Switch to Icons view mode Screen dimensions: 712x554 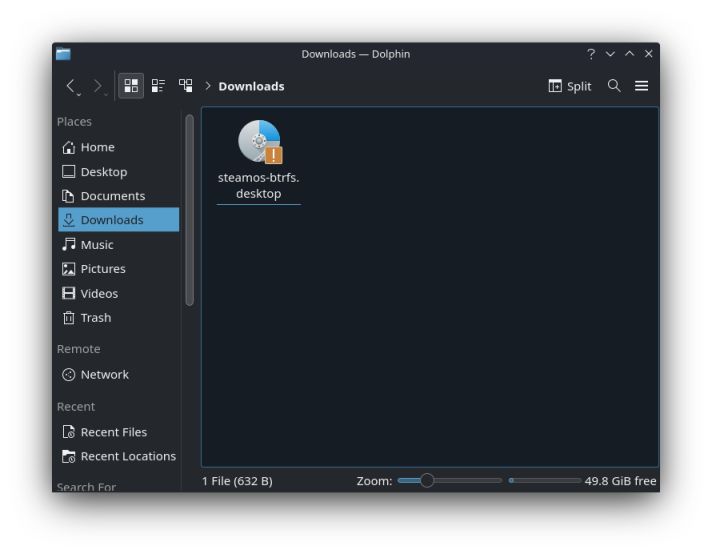tap(131, 86)
